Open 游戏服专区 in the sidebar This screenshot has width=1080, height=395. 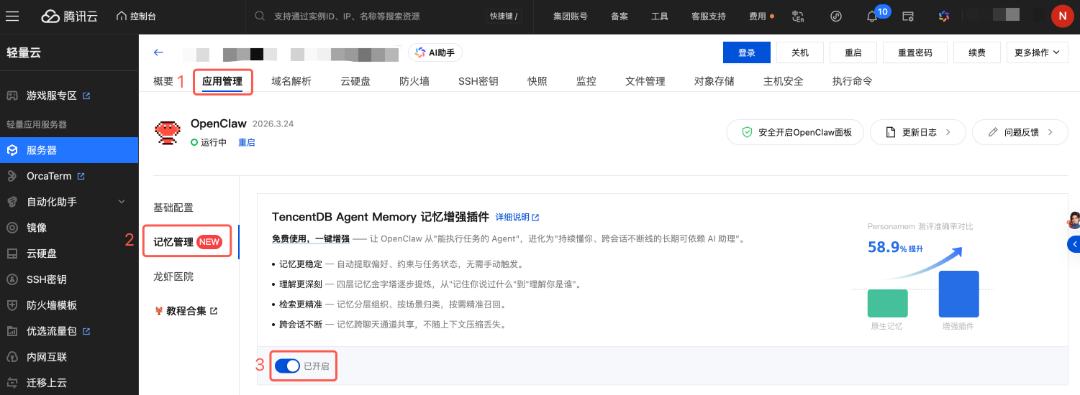[52, 95]
